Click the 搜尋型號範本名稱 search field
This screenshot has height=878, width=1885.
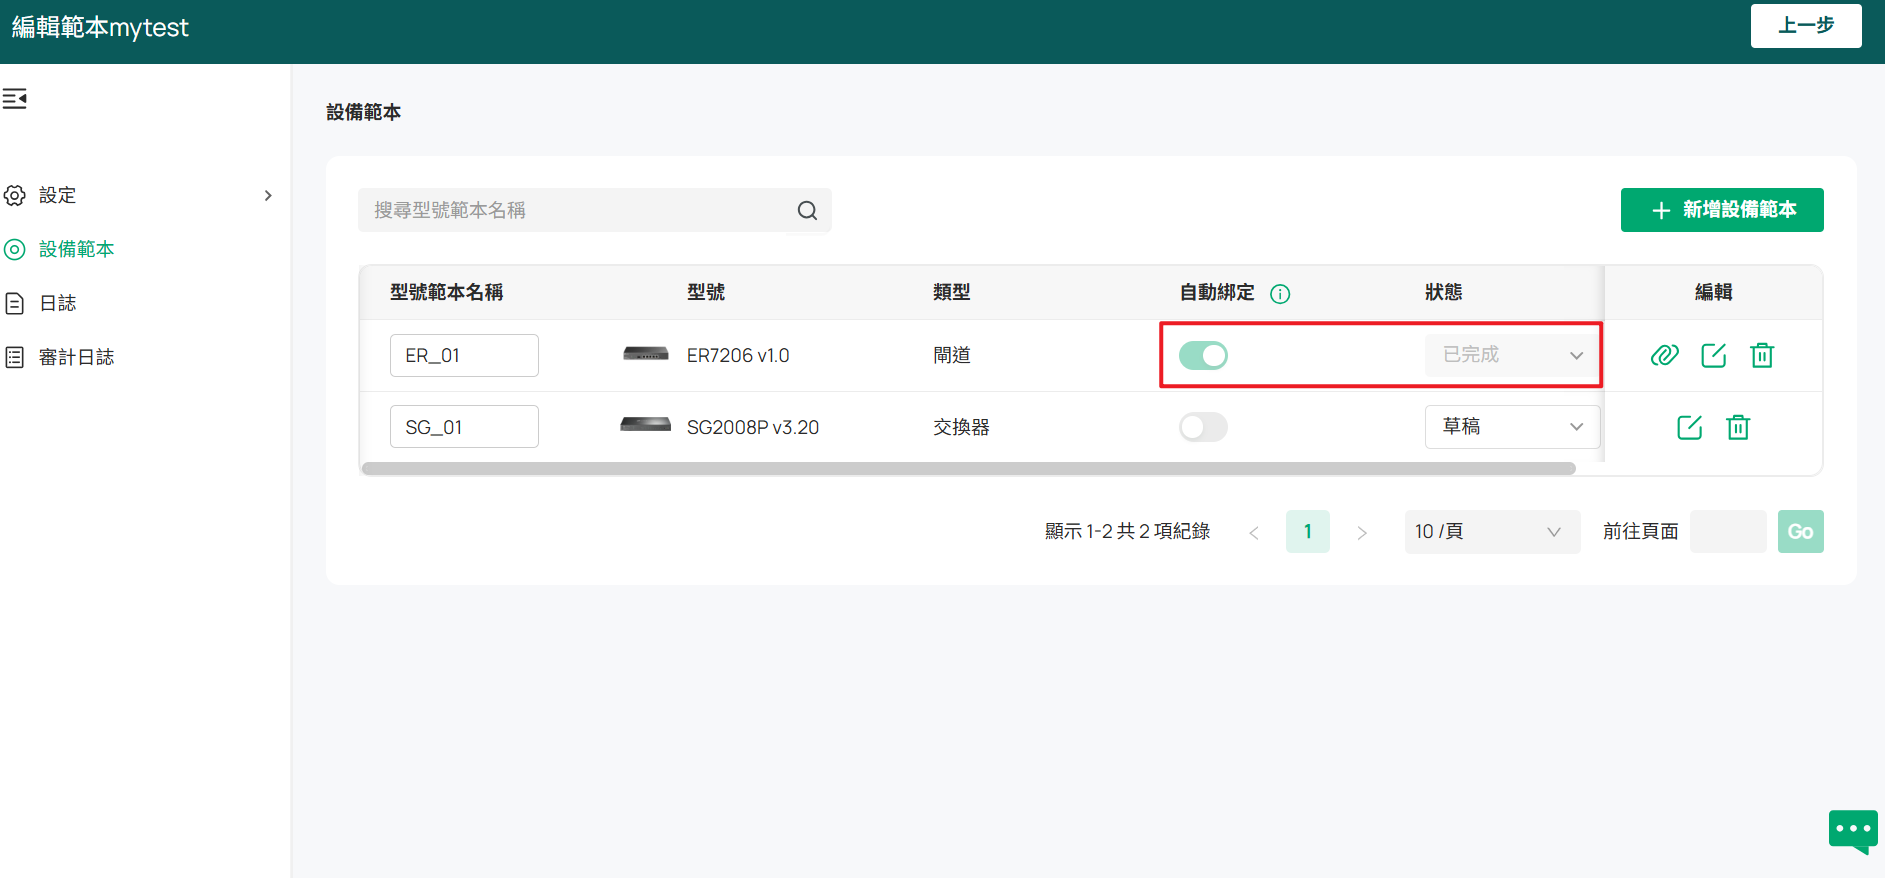point(594,210)
